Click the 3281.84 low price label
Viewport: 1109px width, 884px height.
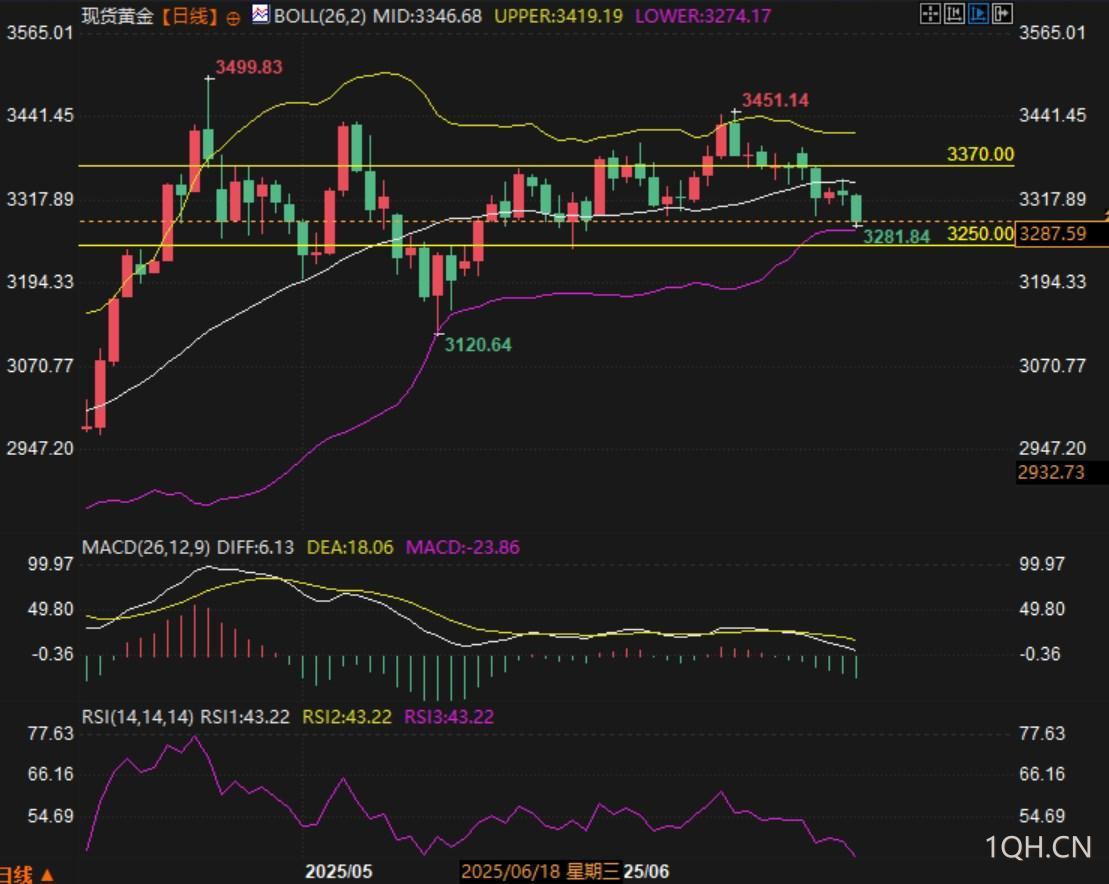(896, 237)
